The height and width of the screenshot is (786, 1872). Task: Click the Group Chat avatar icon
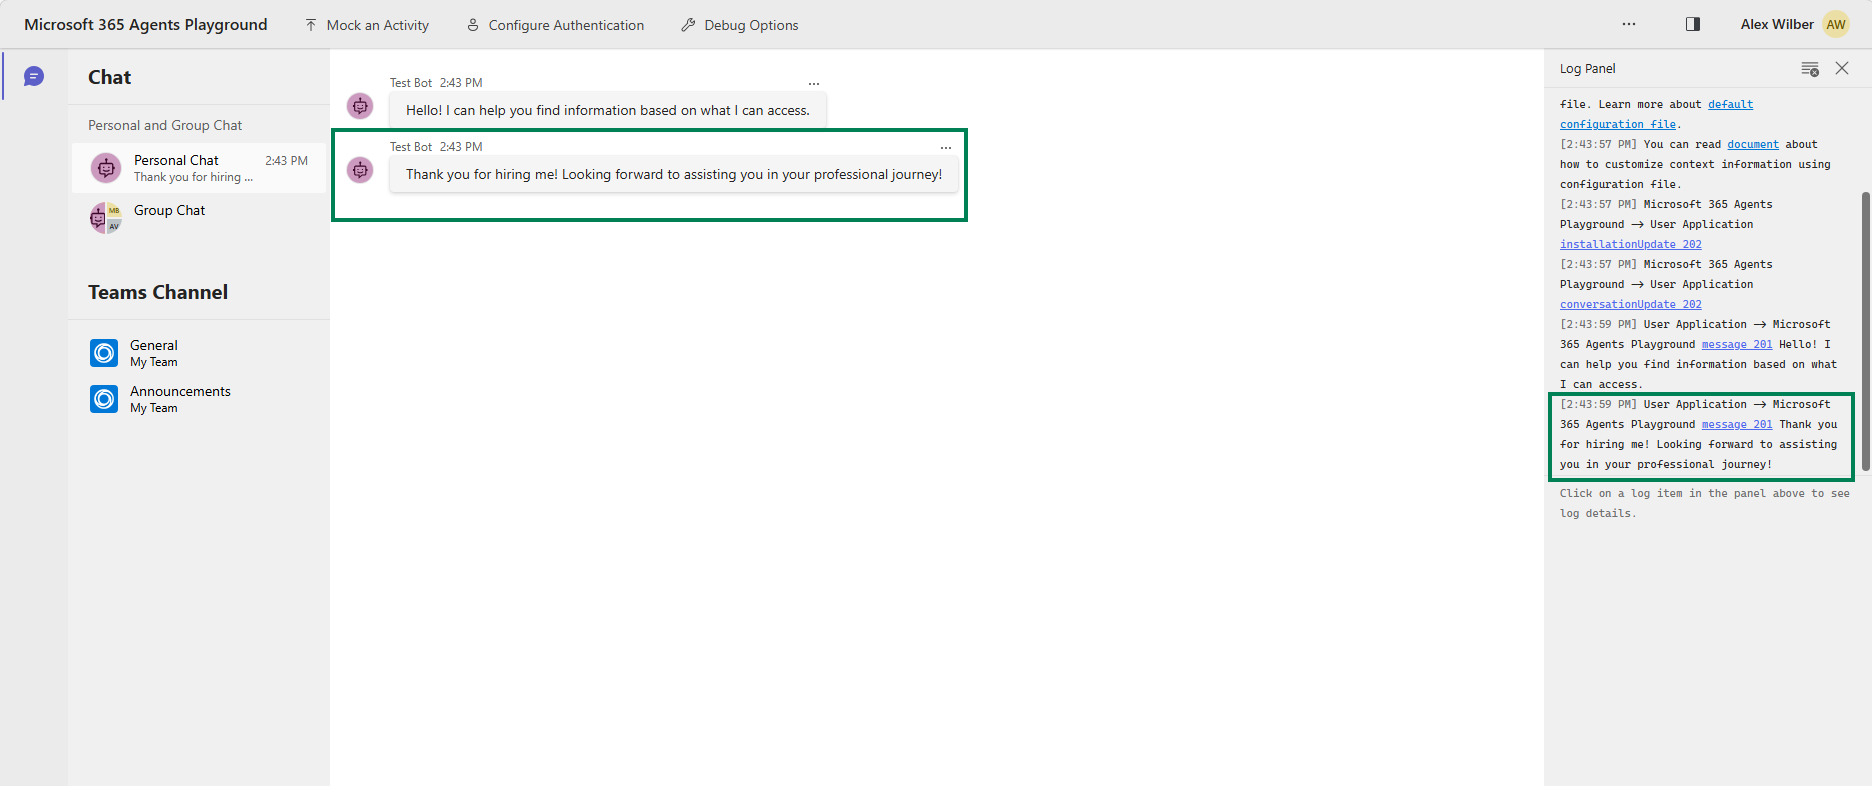point(105,217)
